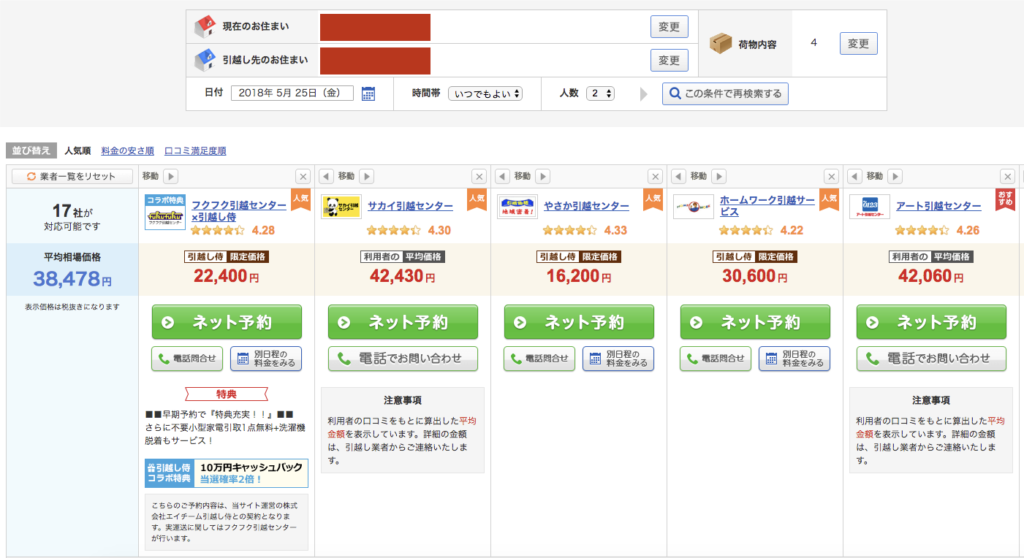Open the 時間帯 いつでもよい dropdown
Viewport: 1024px width, 558px height.
point(485,93)
